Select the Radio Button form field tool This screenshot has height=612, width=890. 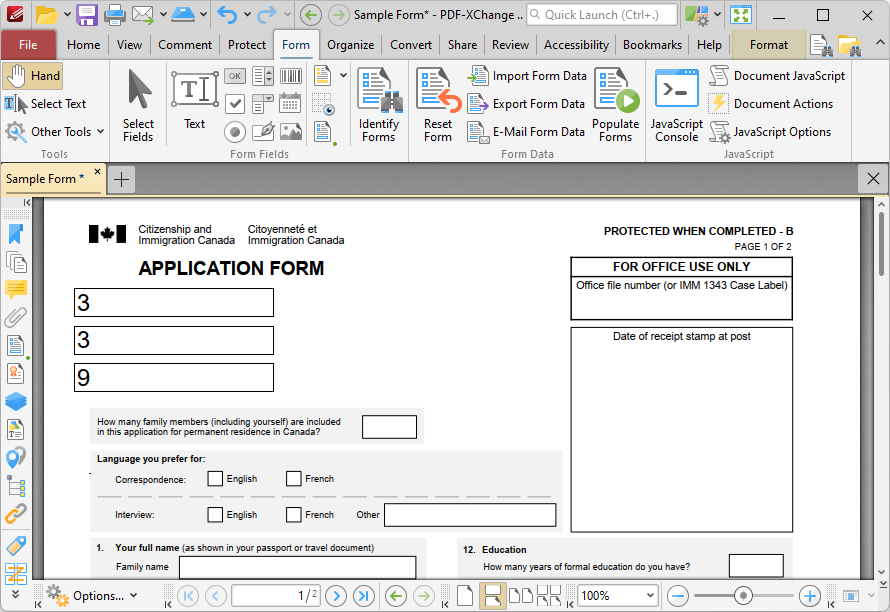click(234, 131)
